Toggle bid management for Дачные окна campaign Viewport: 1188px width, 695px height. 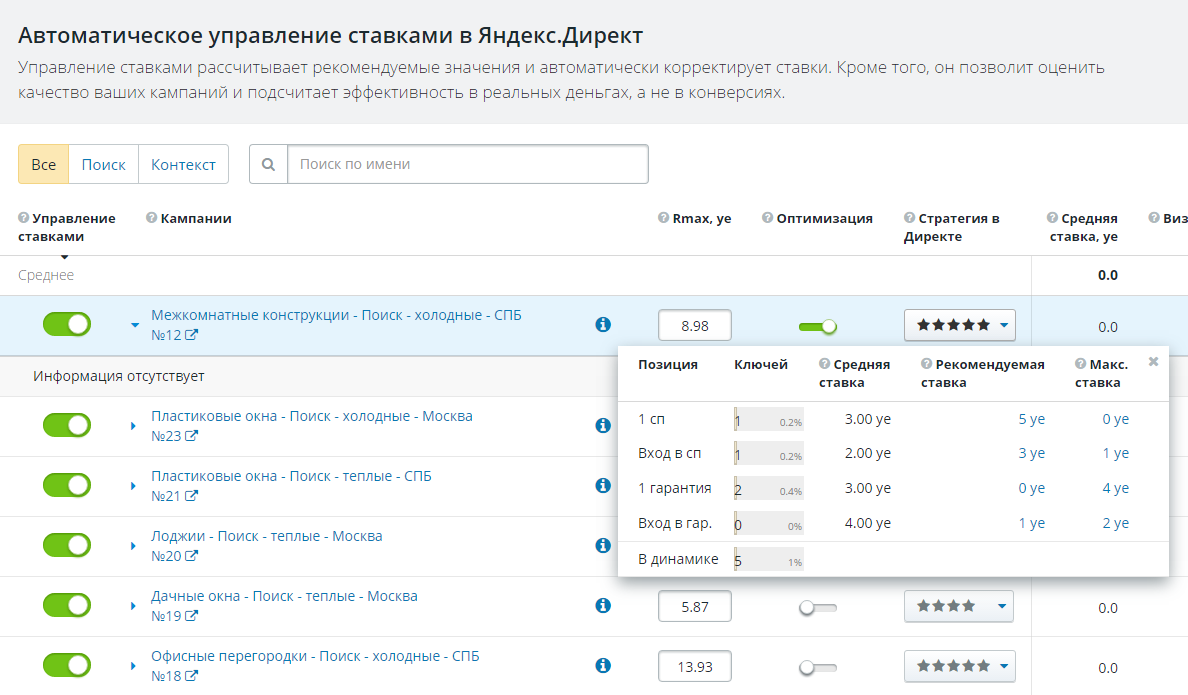pos(67,605)
